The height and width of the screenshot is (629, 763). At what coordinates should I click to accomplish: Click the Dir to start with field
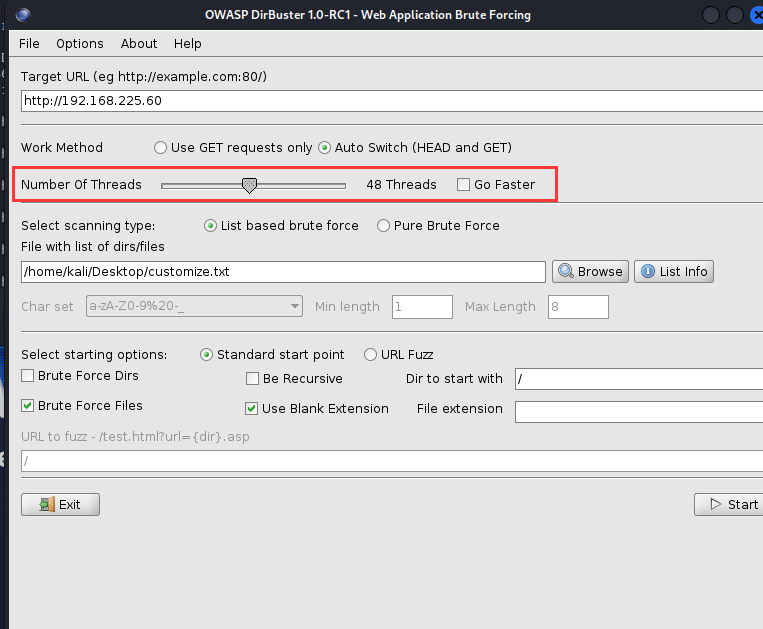point(639,379)
